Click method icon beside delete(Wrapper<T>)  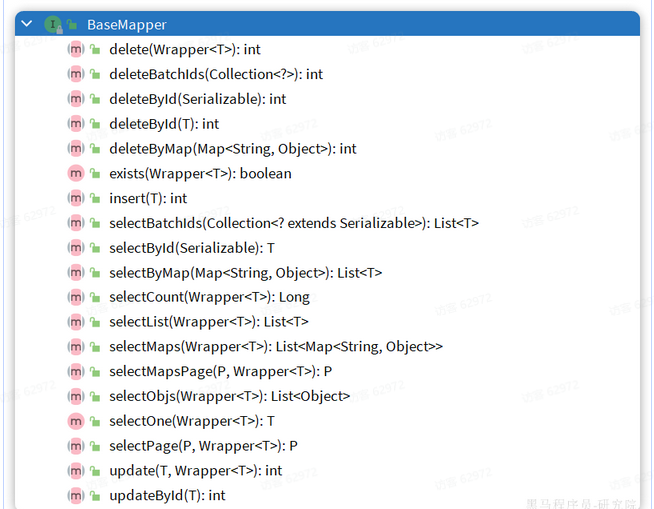click(x=76, y=50)
